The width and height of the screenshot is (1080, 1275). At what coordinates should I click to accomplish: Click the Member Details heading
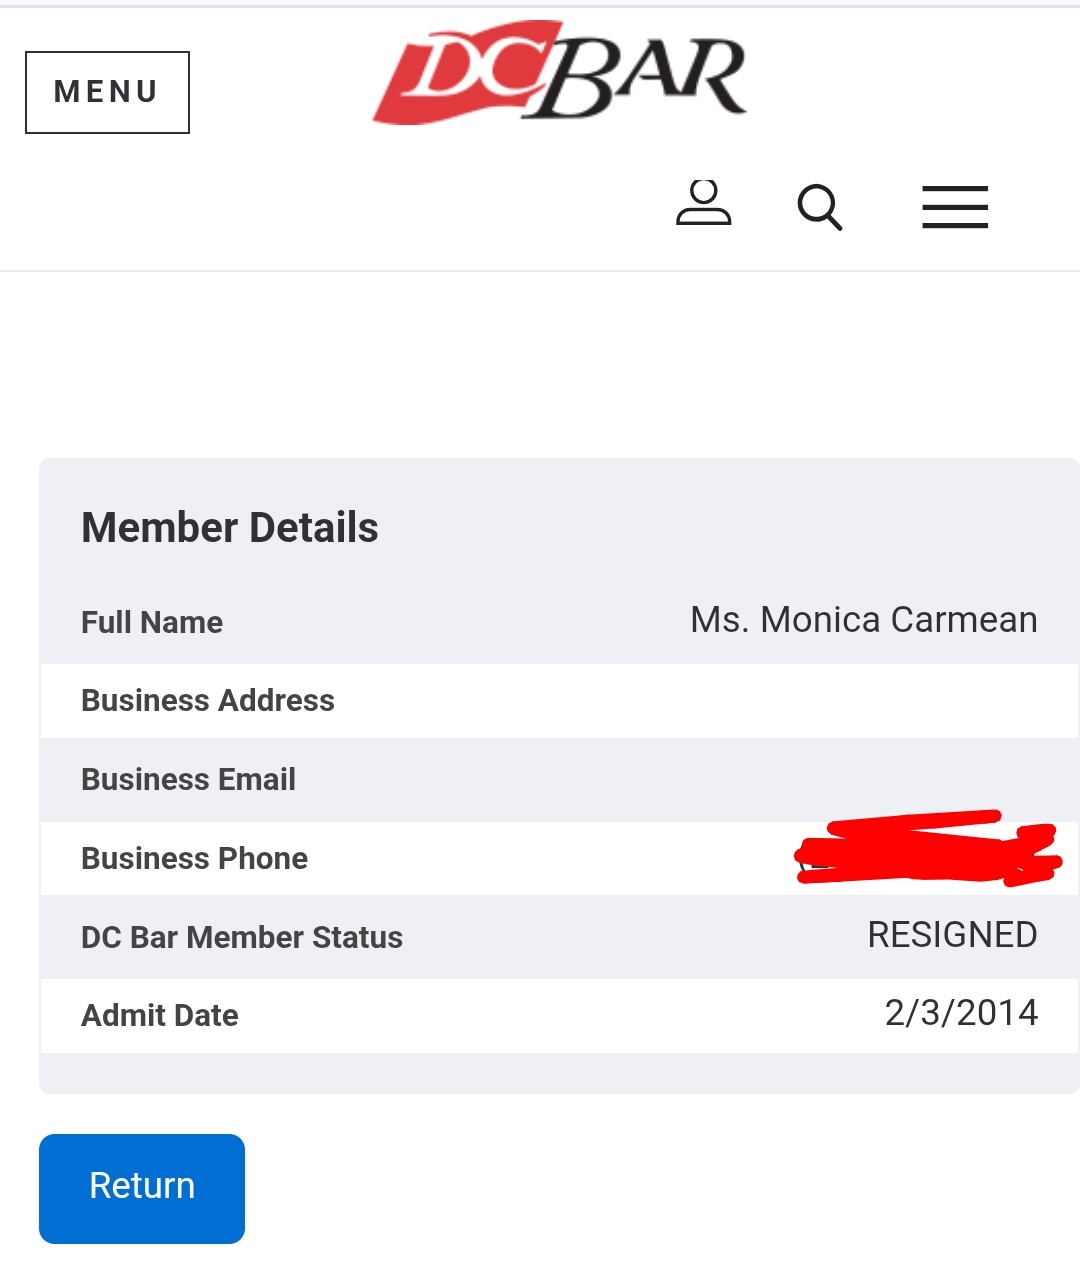(x=230, y=527)
